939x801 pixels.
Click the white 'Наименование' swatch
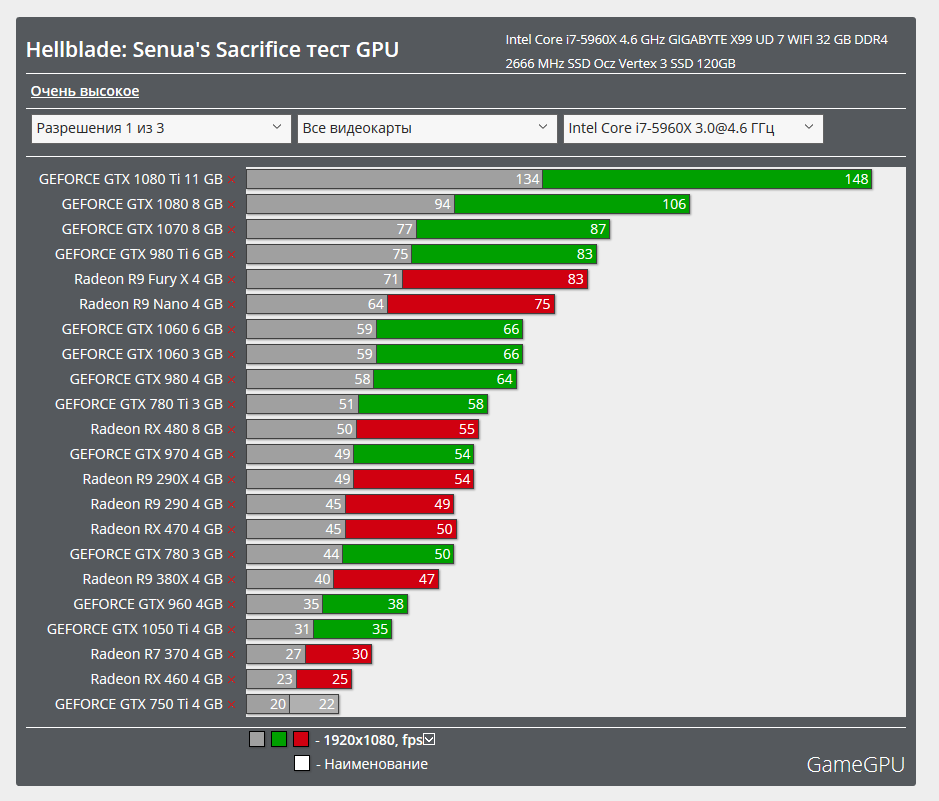tap(302, 764)
